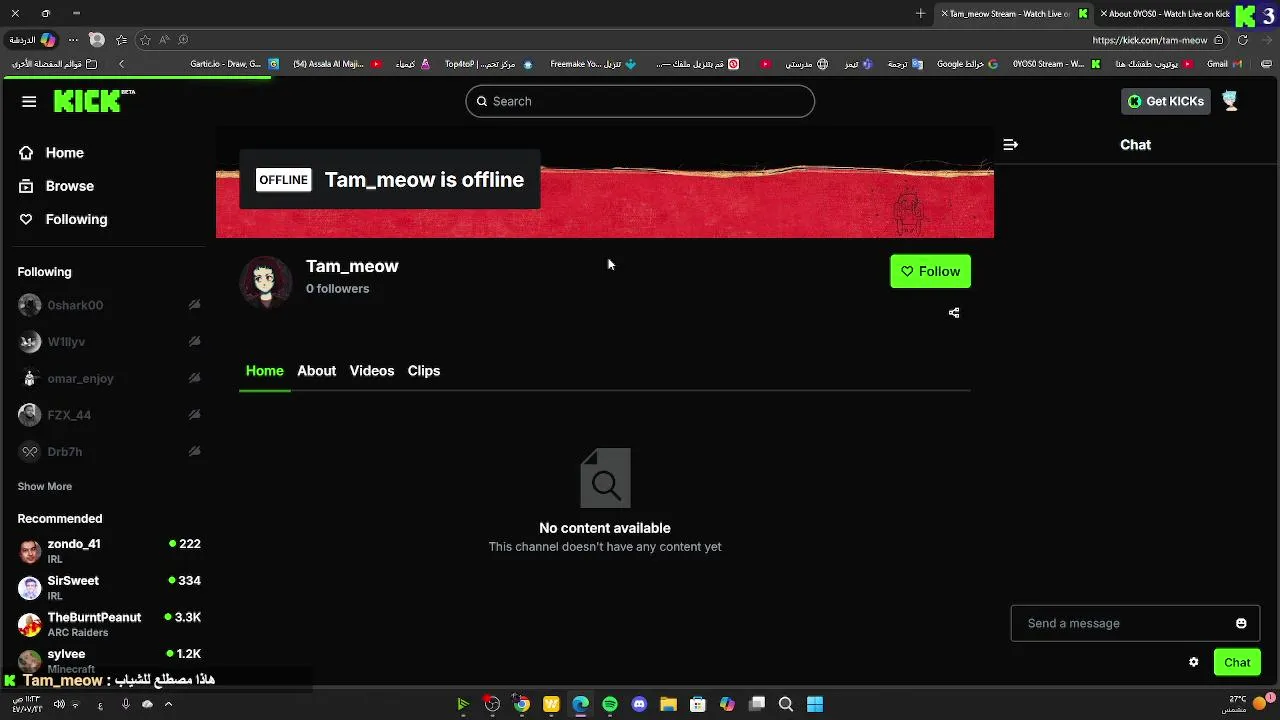Open sylvee recommended channel

point(109,660)
